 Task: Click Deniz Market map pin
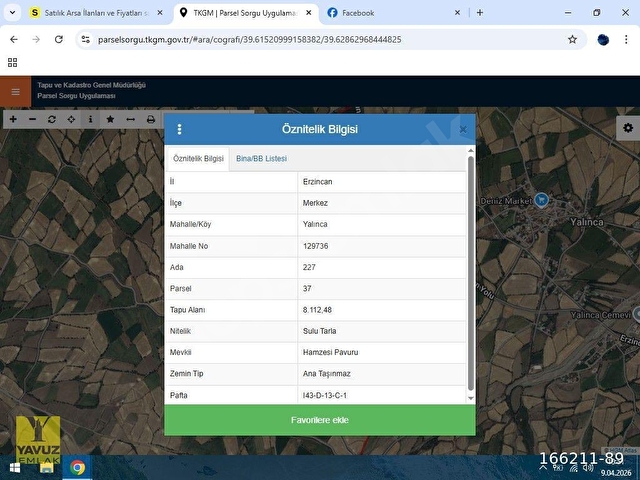(542, 200)
